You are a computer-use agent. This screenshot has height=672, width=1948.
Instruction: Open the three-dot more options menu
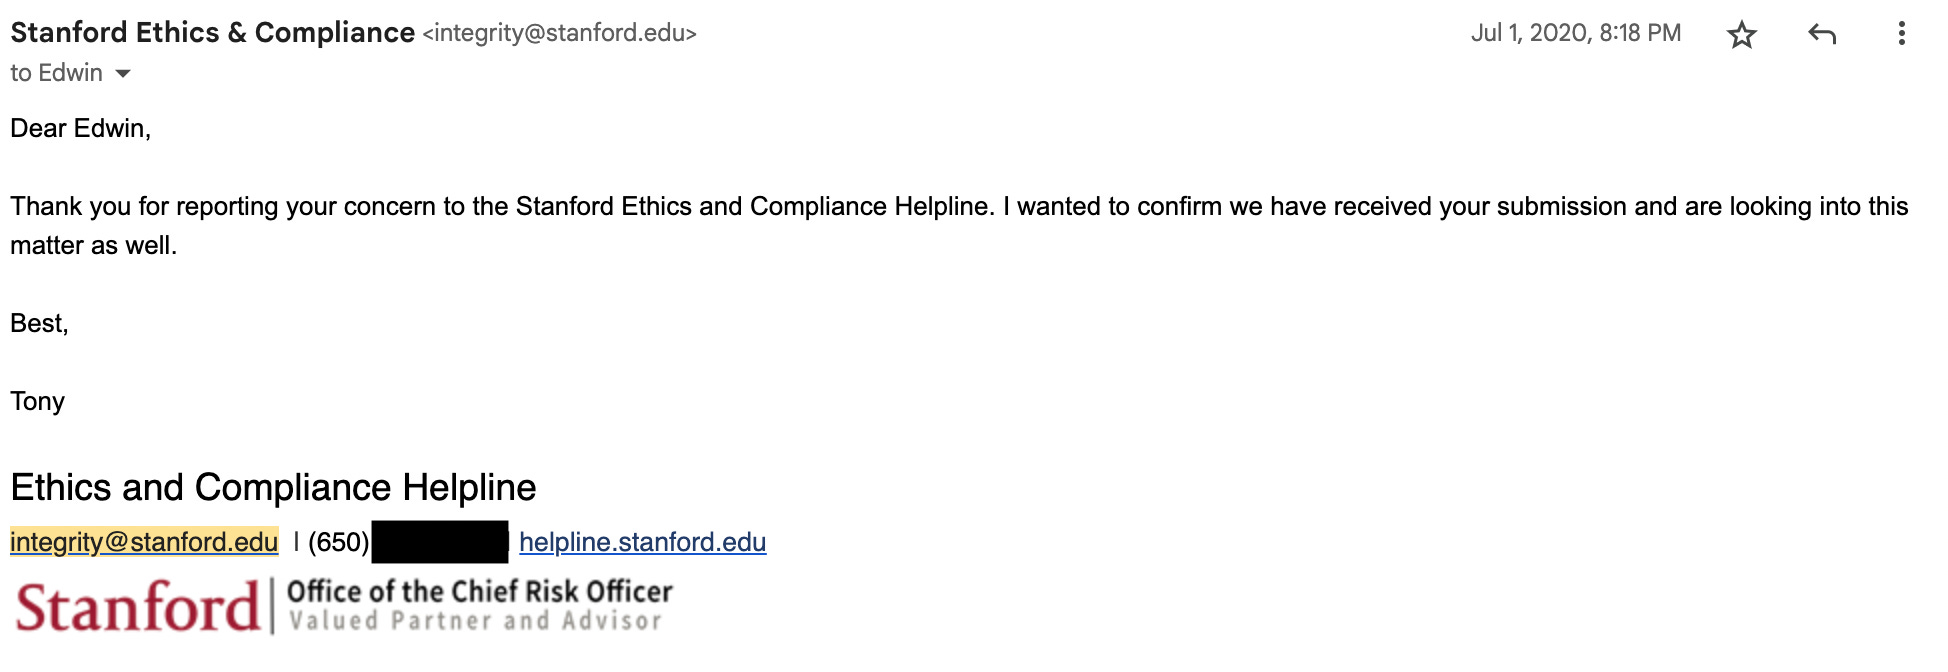(x=1901, y=35)
